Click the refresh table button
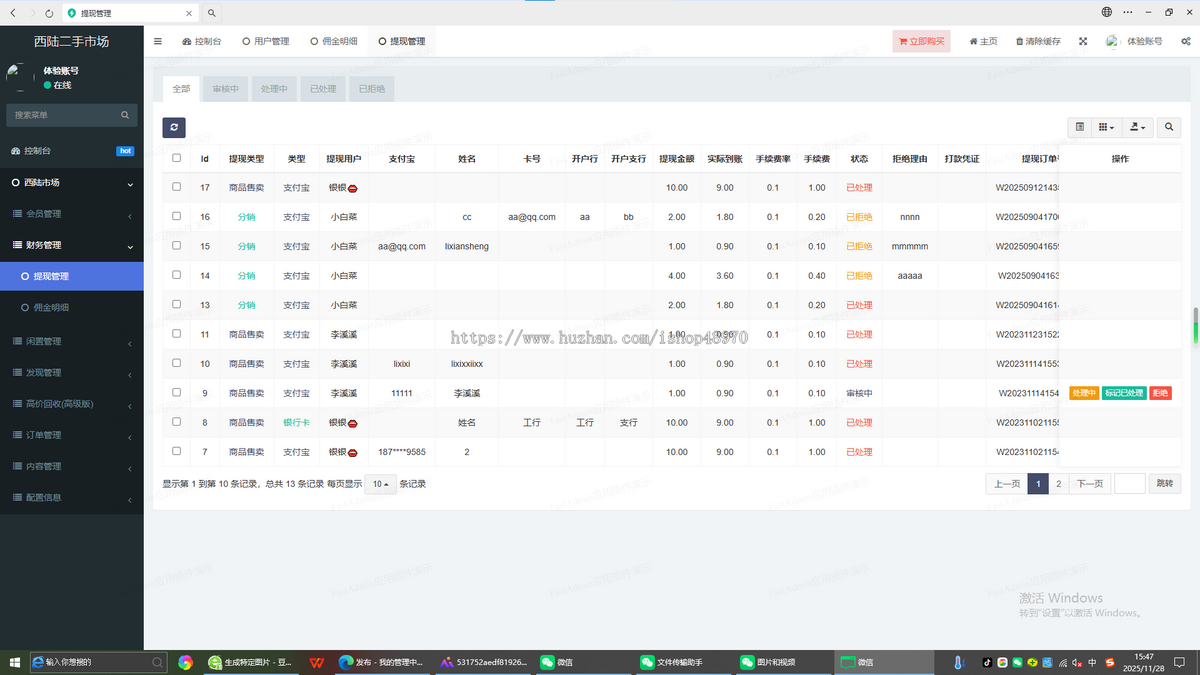 tap(174, 127)
